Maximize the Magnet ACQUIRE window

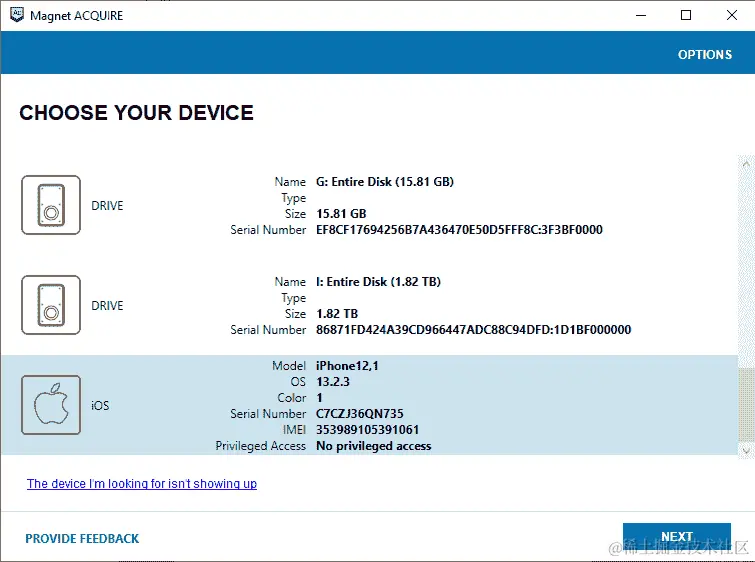686,15
